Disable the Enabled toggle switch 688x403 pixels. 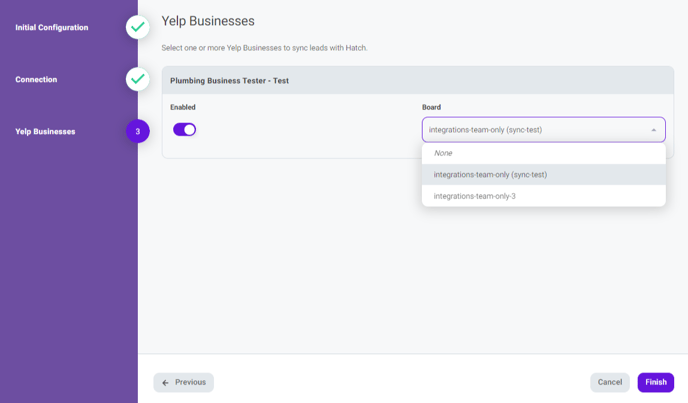pyautogui.click(x=185, y=129)
